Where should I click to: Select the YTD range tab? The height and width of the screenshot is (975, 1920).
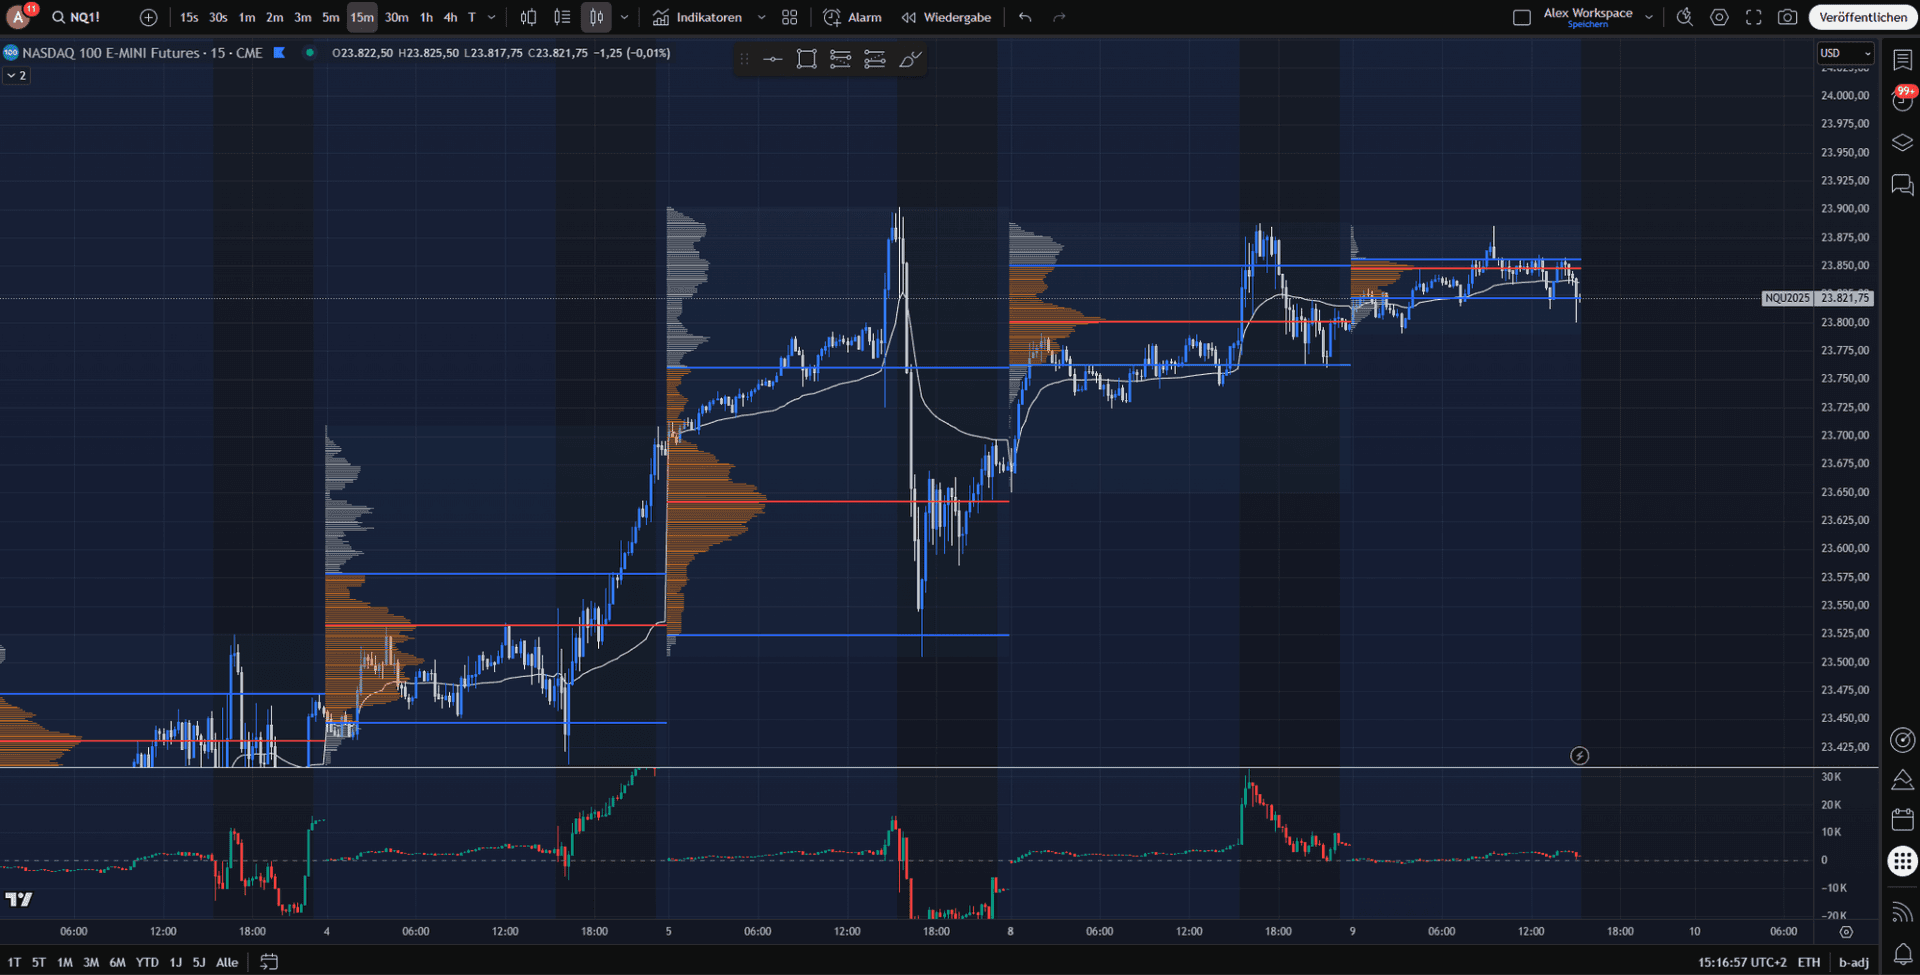coord(147,962)
